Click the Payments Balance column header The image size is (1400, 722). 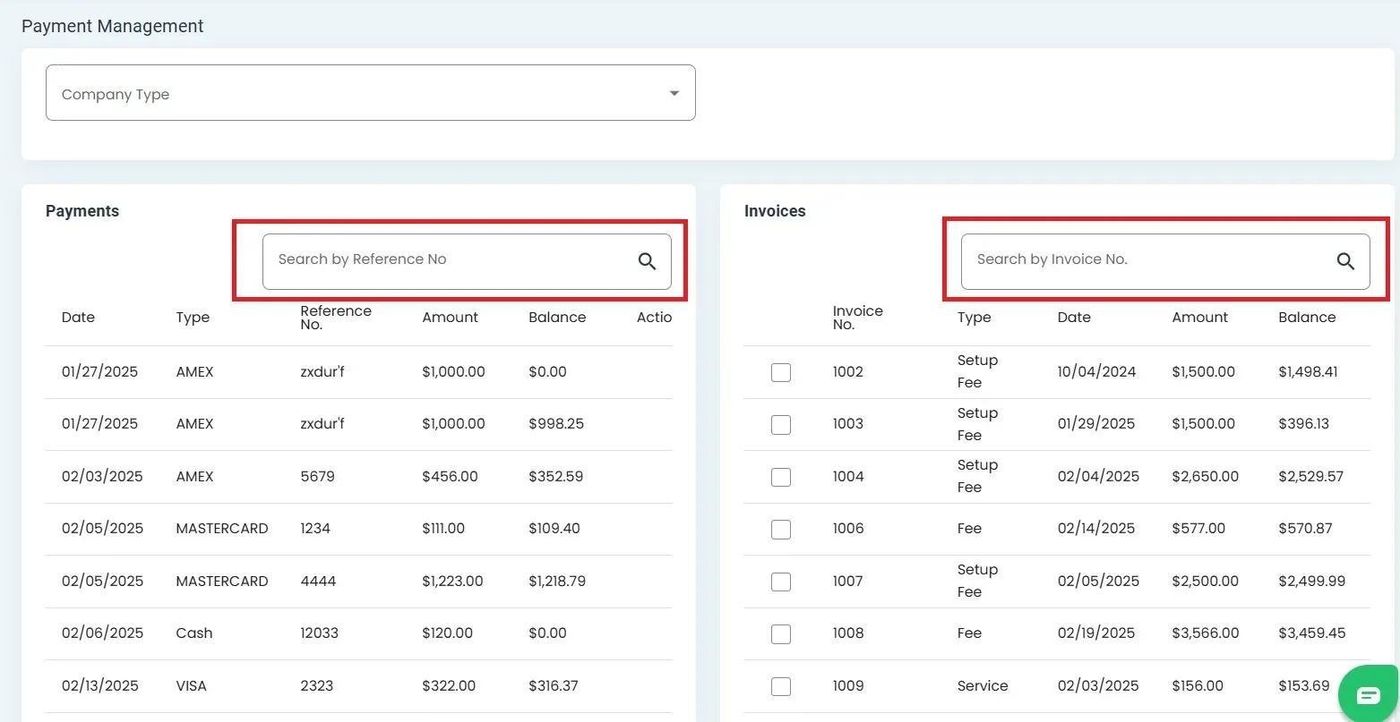pos(557,317)
